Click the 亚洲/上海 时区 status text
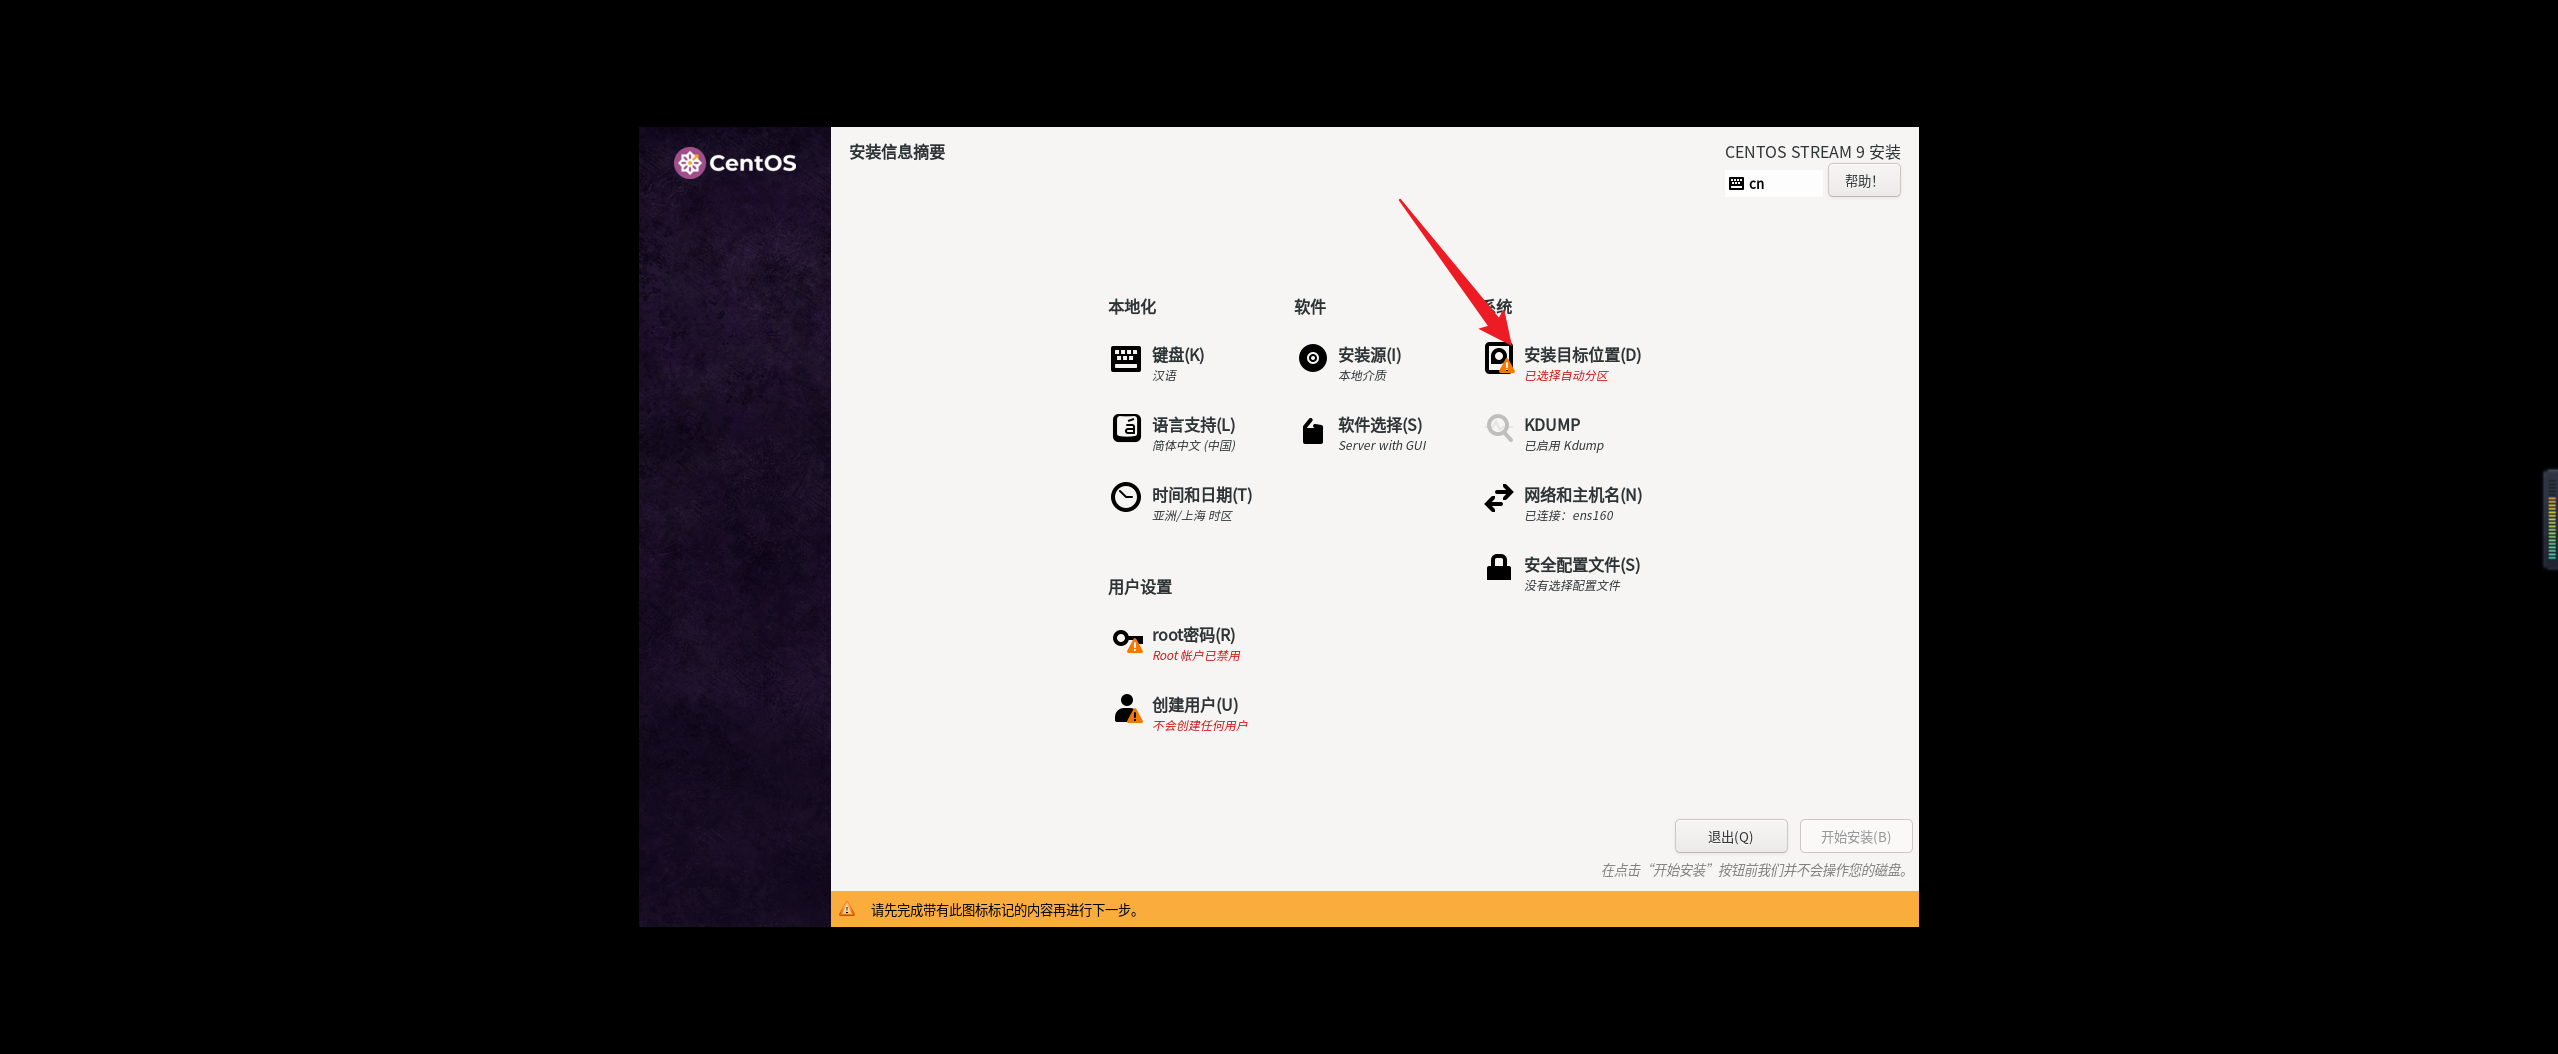 coord(1192,516)
